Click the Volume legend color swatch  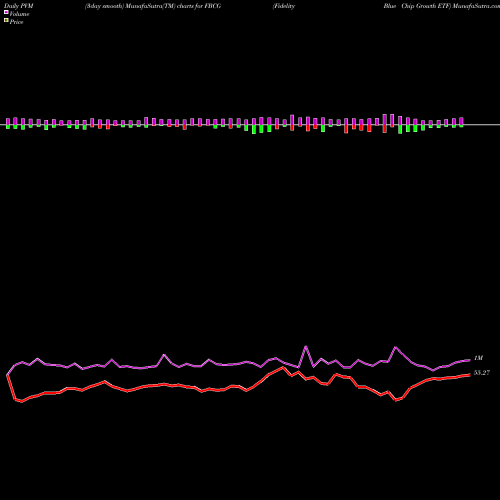(6, 13)
